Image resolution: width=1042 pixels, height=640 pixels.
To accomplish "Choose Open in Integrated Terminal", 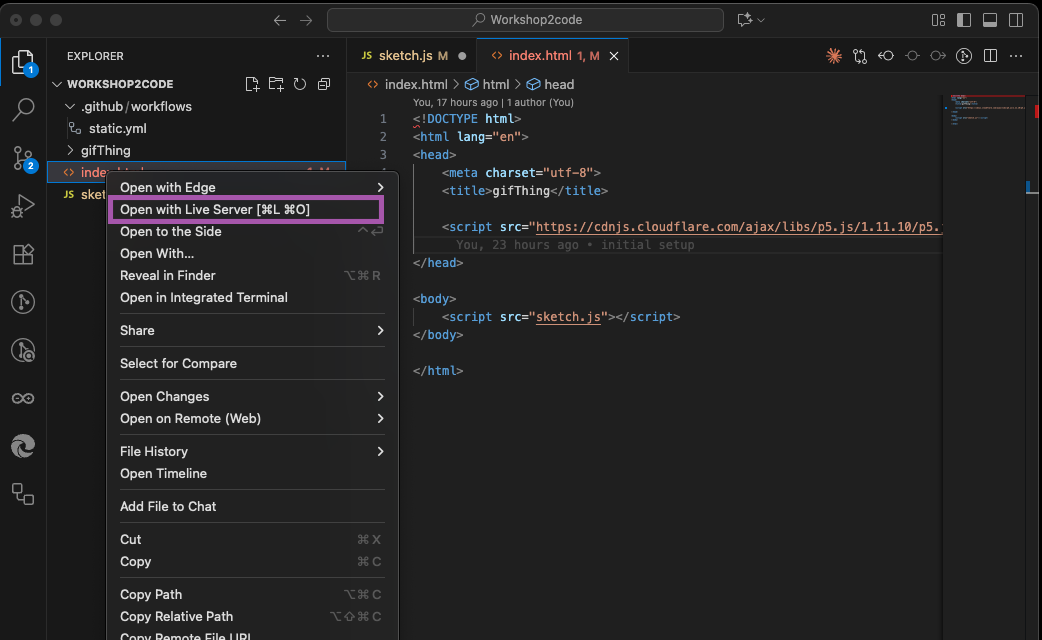I will (x=252, y=297).
